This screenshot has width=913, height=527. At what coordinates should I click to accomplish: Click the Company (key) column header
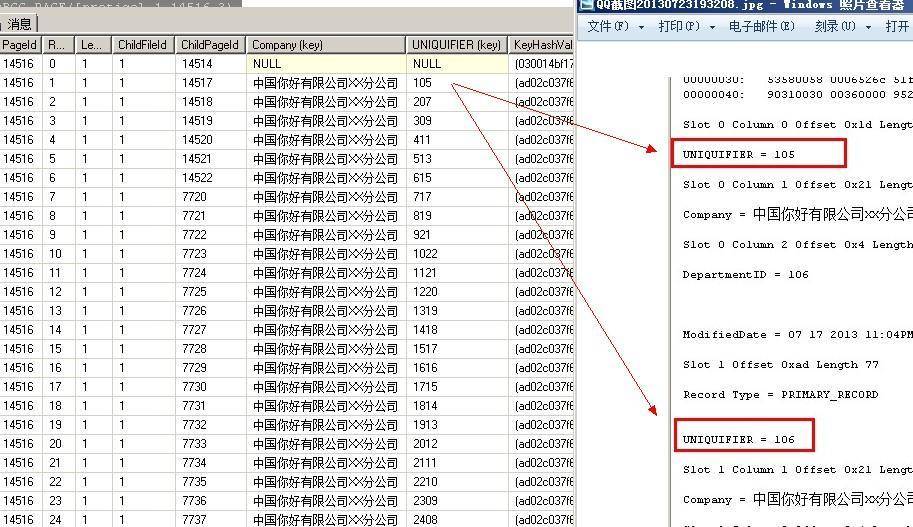pos(325,45)
